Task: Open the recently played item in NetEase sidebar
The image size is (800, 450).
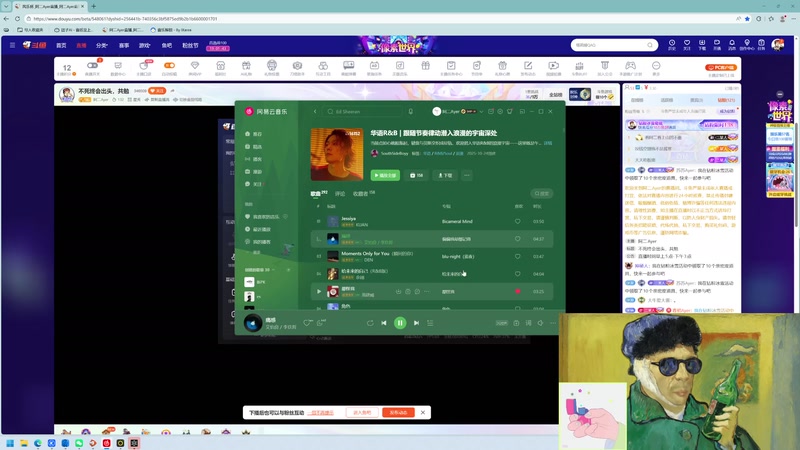Action: pyautogui.click(x=258, y=229)
